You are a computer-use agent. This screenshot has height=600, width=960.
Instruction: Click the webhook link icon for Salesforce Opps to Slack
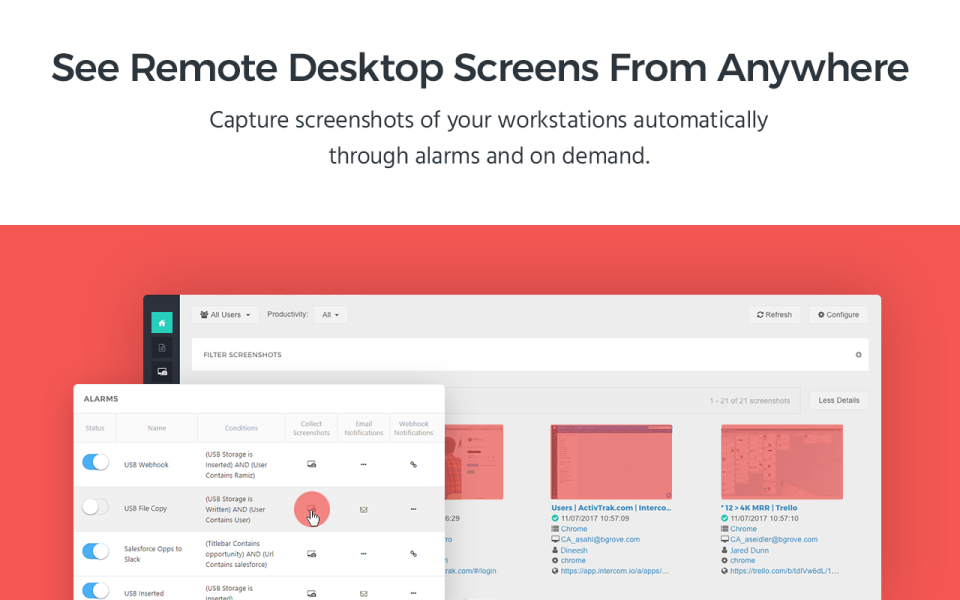(413, 554)
